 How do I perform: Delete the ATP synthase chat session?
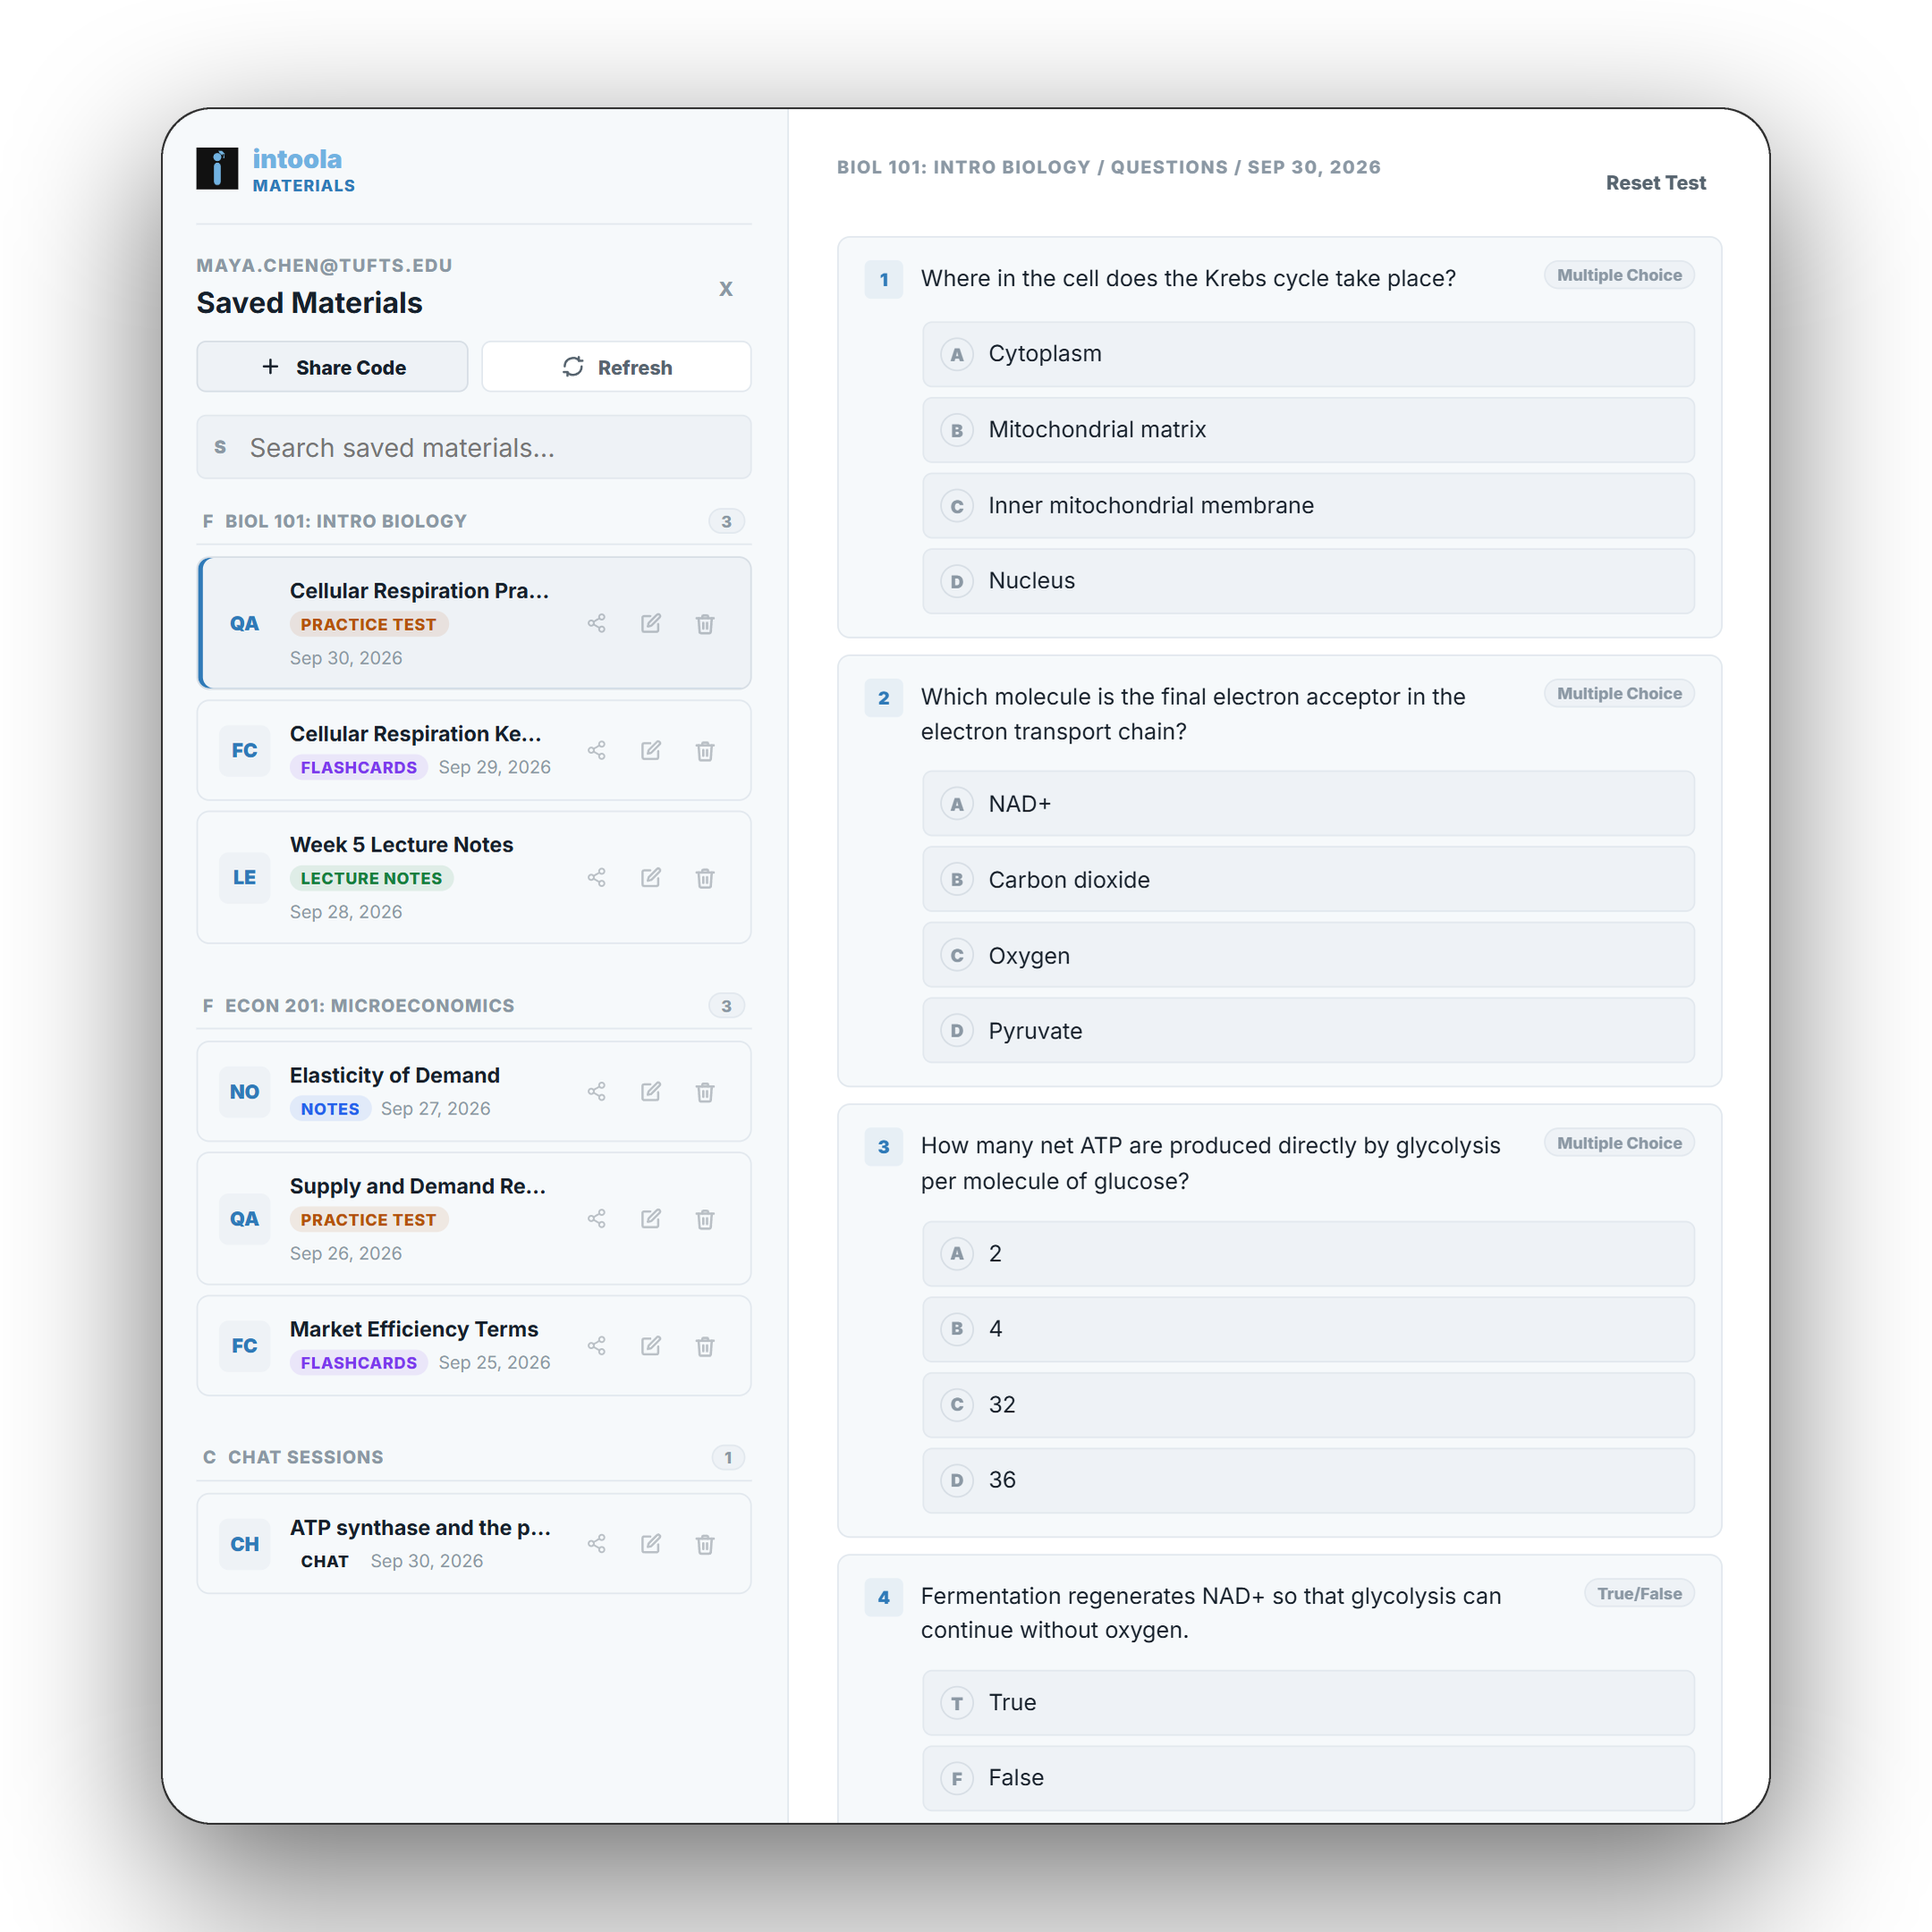click(x=705, y=1544)
